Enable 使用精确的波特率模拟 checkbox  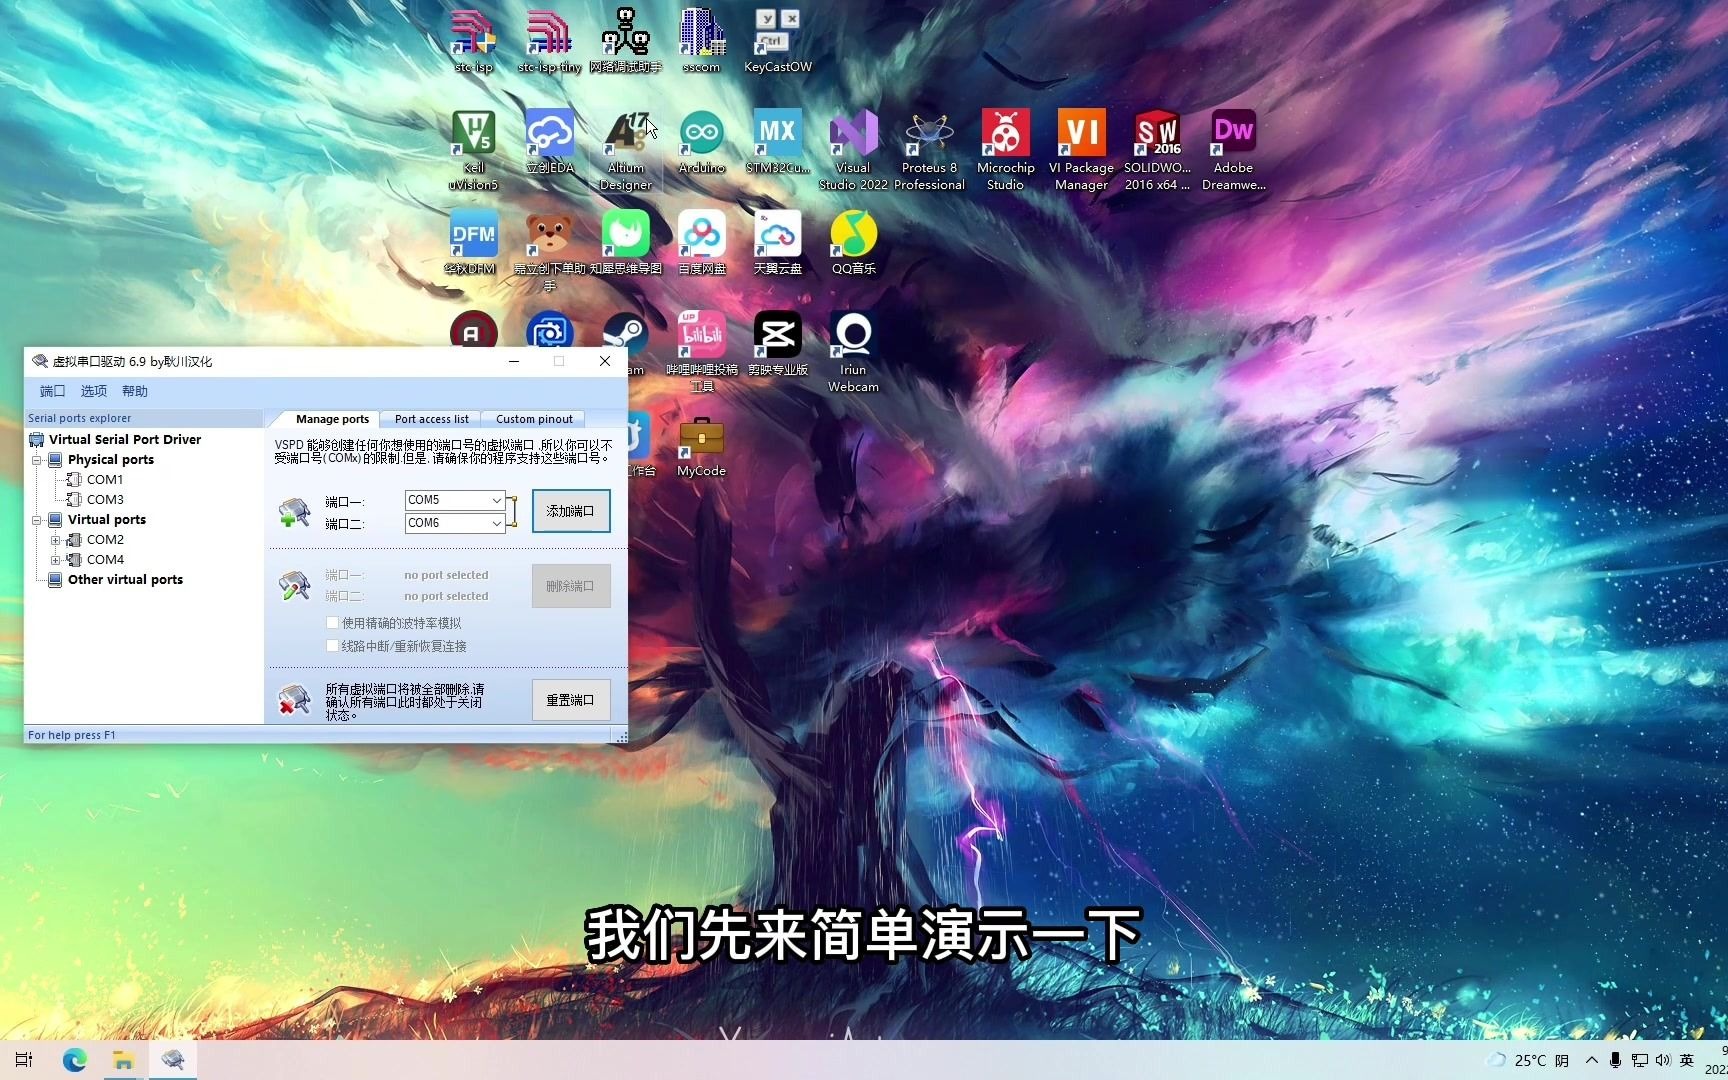pos(333,622)
